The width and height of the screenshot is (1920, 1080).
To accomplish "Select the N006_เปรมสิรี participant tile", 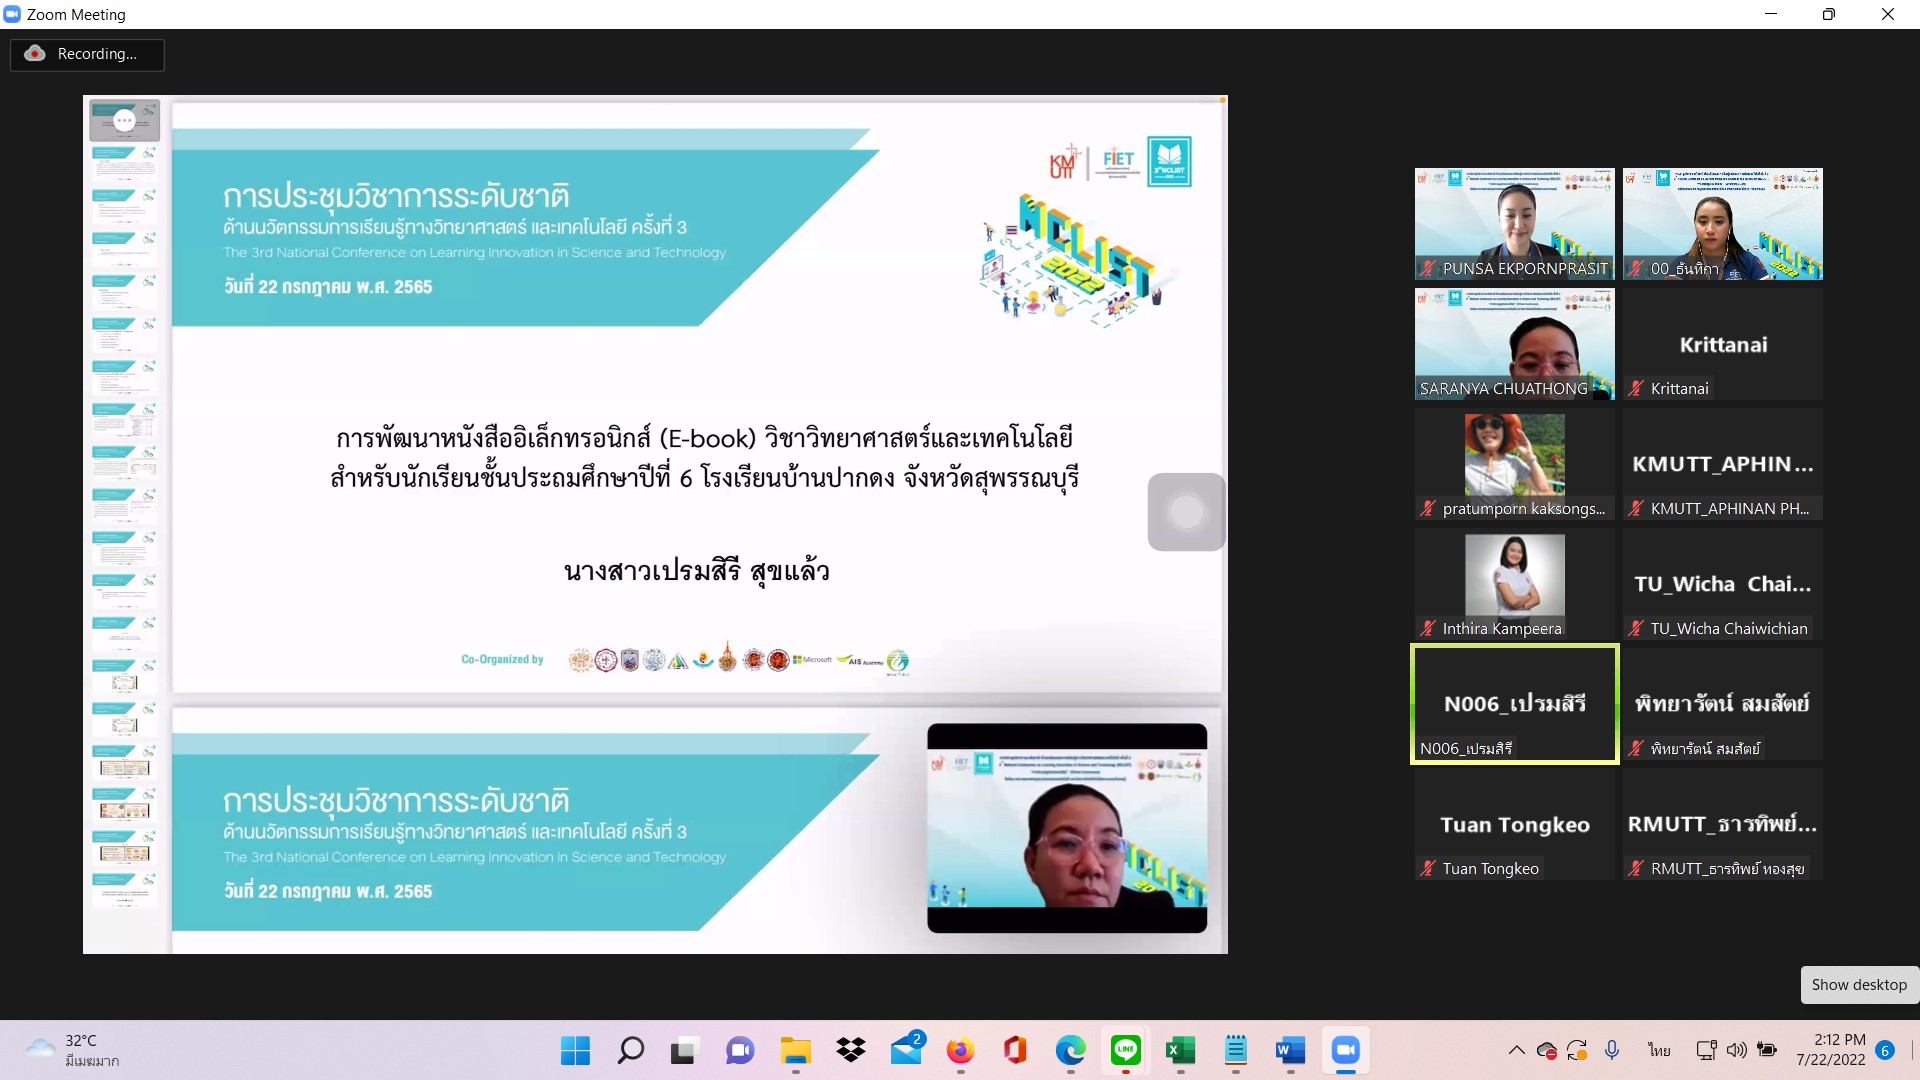I will (1514, 704).
